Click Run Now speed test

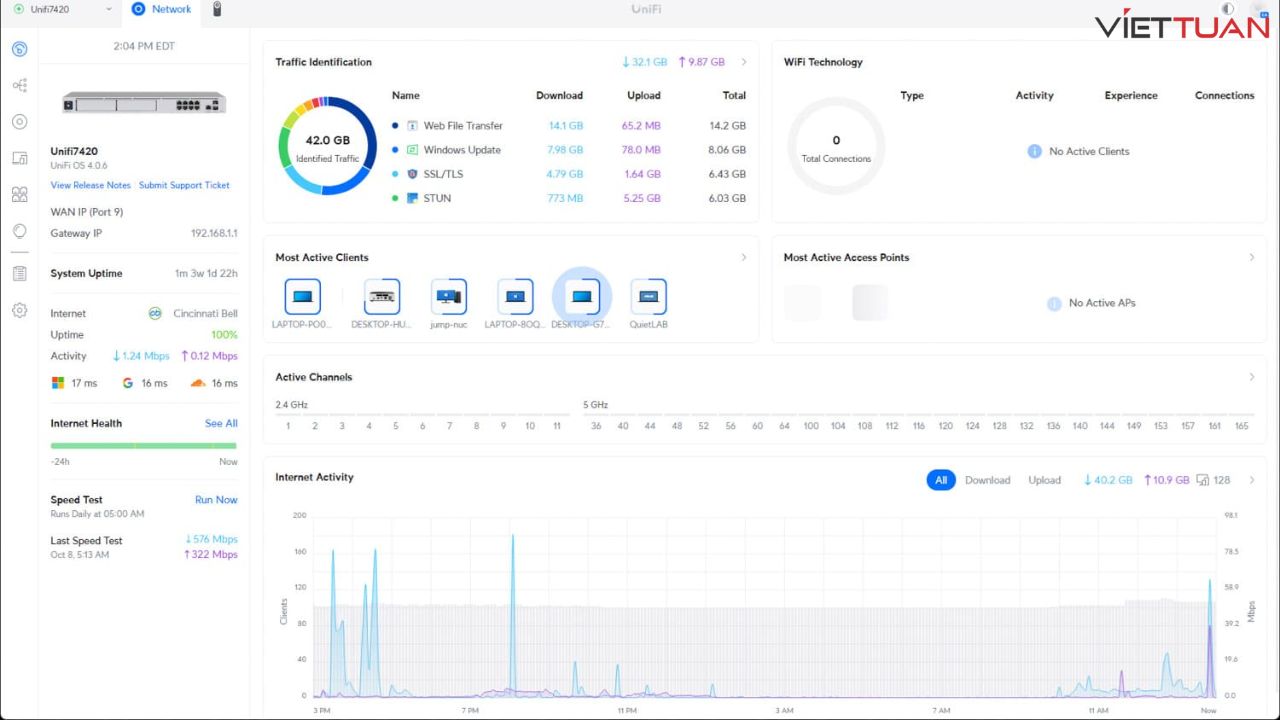pyautogui.click(x=216, y=500)
